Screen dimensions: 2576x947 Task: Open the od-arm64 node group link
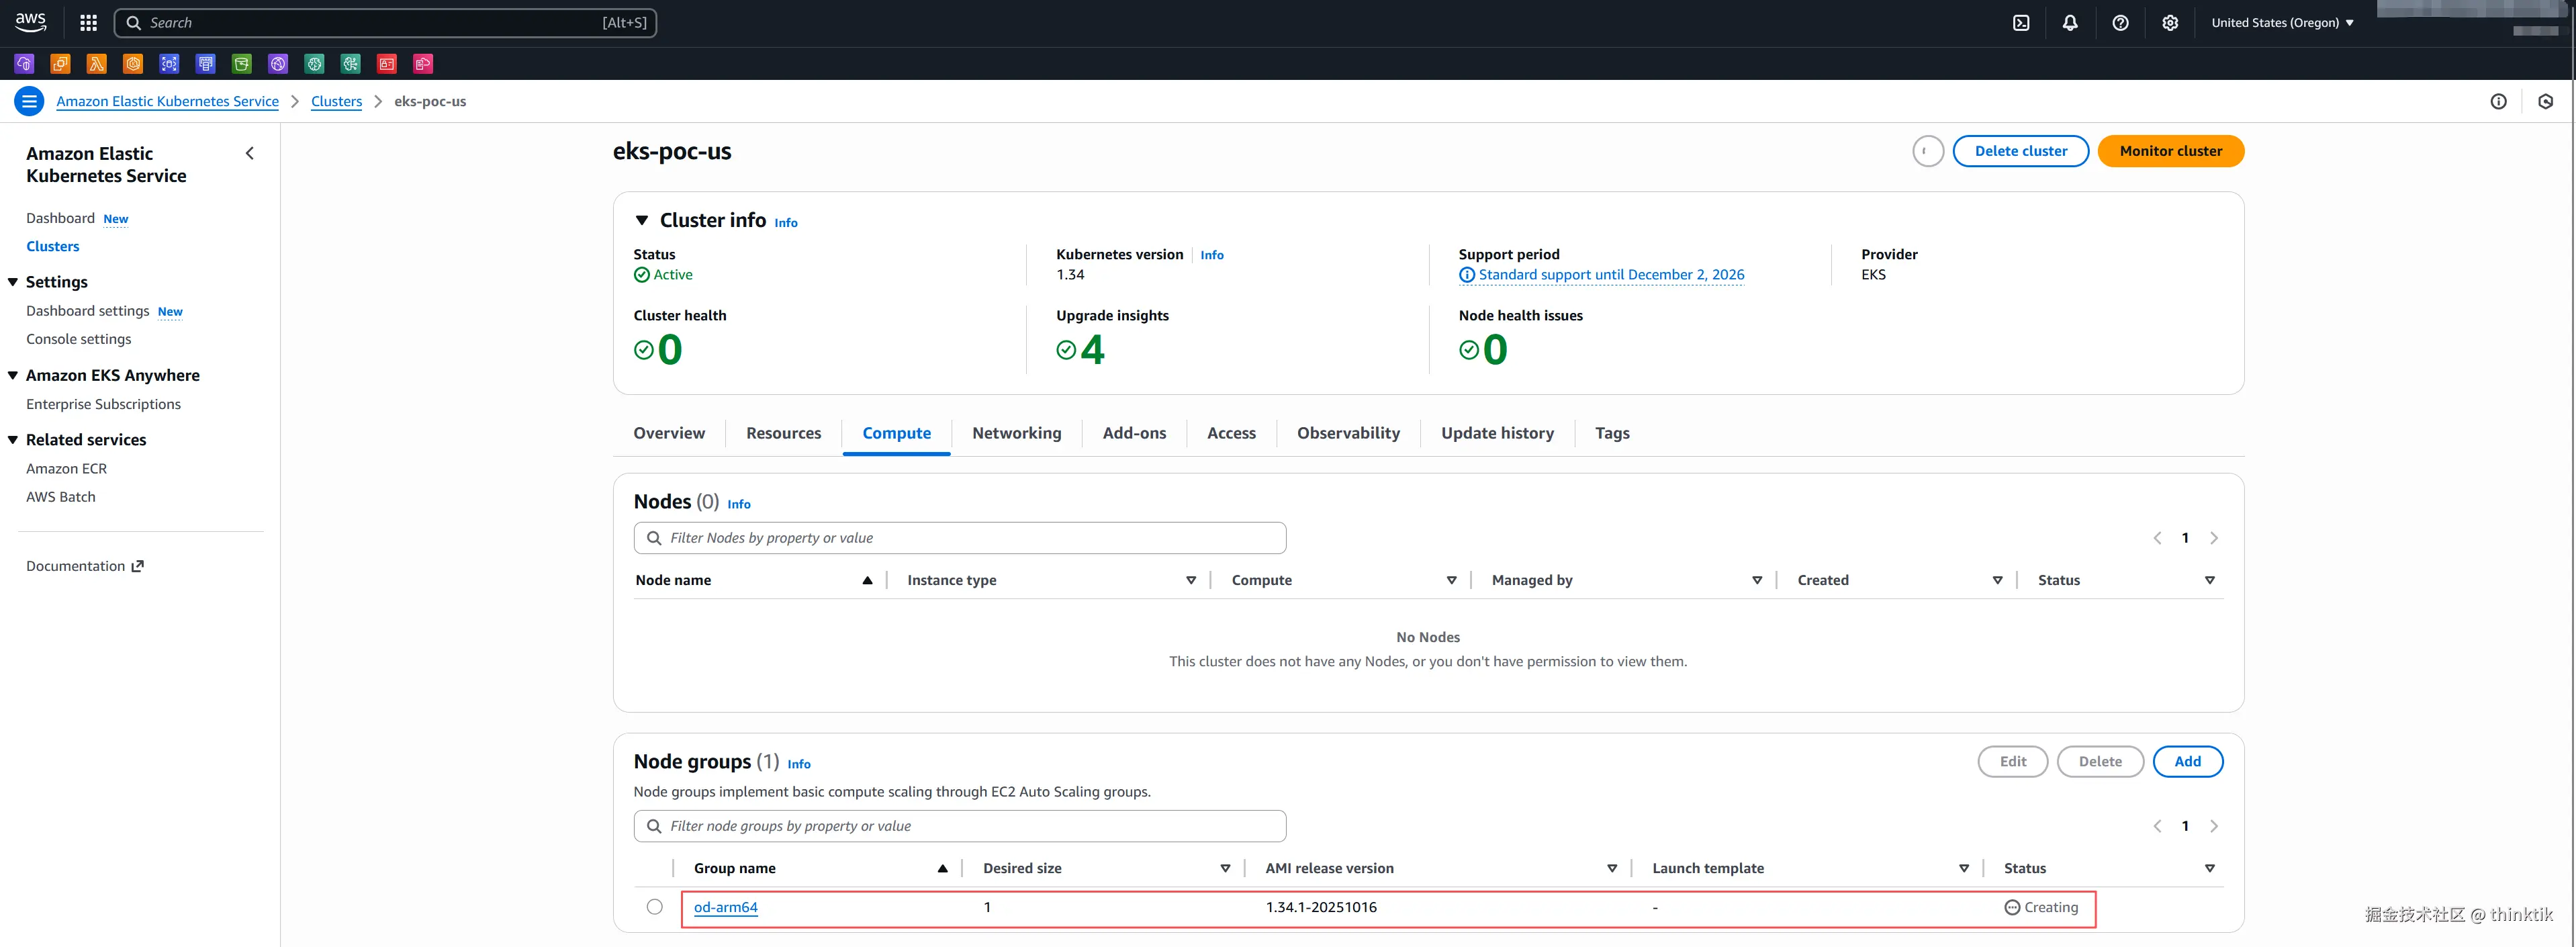coord(725,907)
